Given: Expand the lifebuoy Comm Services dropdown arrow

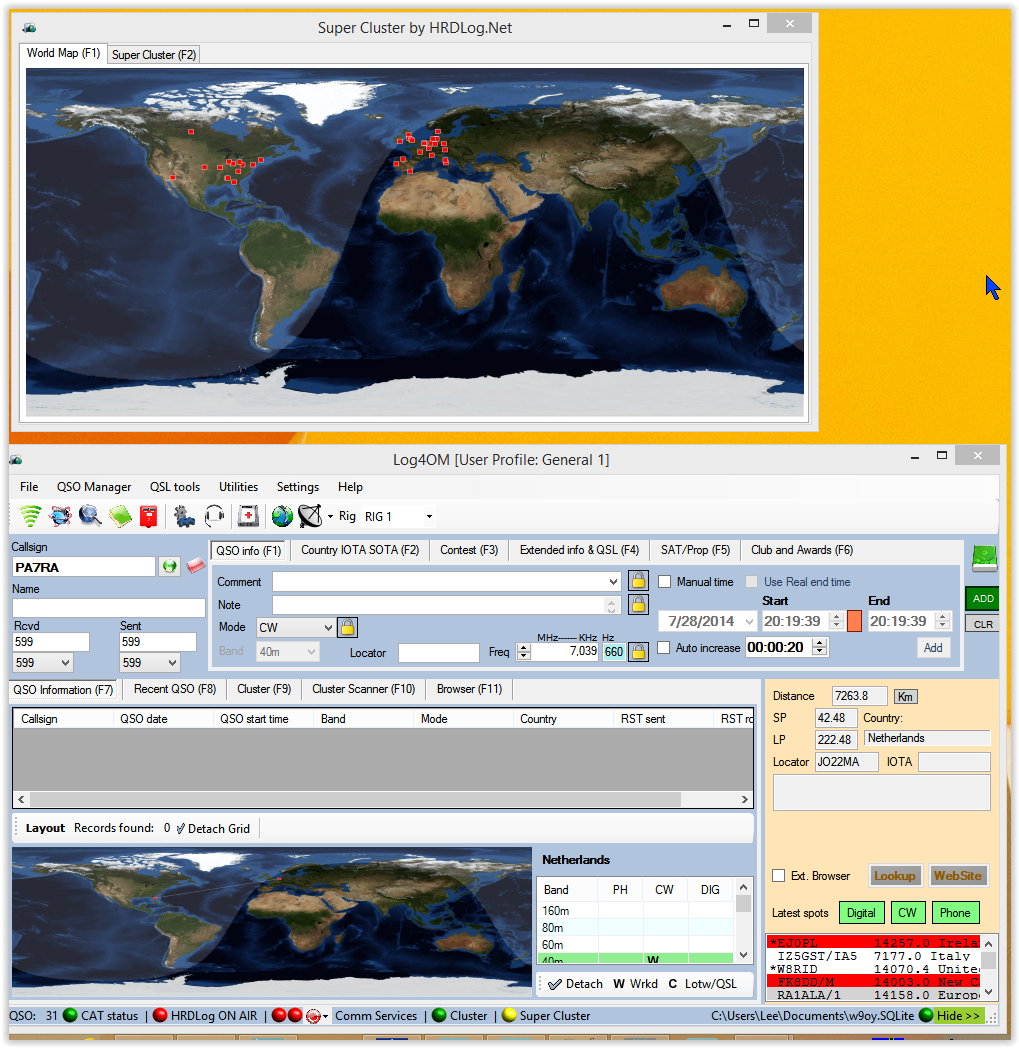Looking at the screenshot, I should click(x=325, y=1017).
